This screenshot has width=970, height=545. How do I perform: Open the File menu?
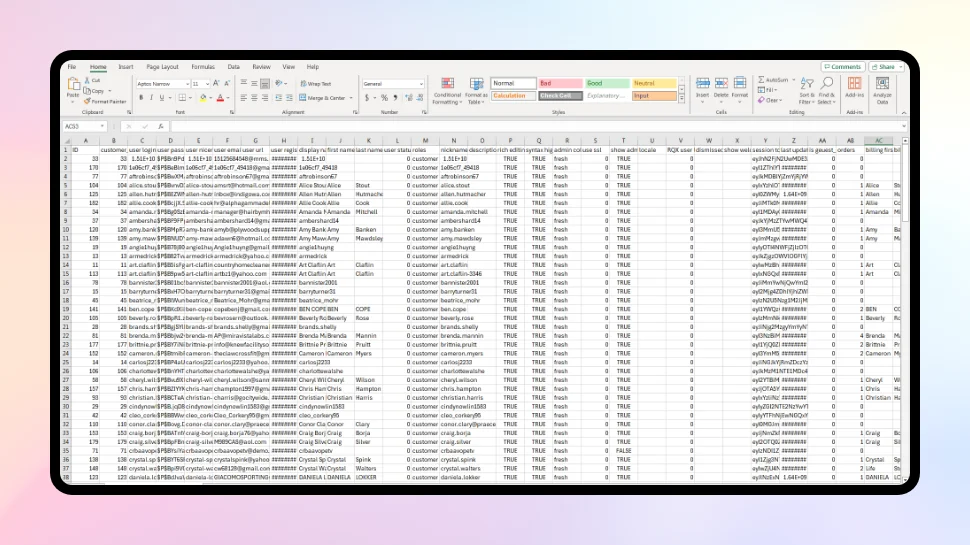click(x=72, y=67)
